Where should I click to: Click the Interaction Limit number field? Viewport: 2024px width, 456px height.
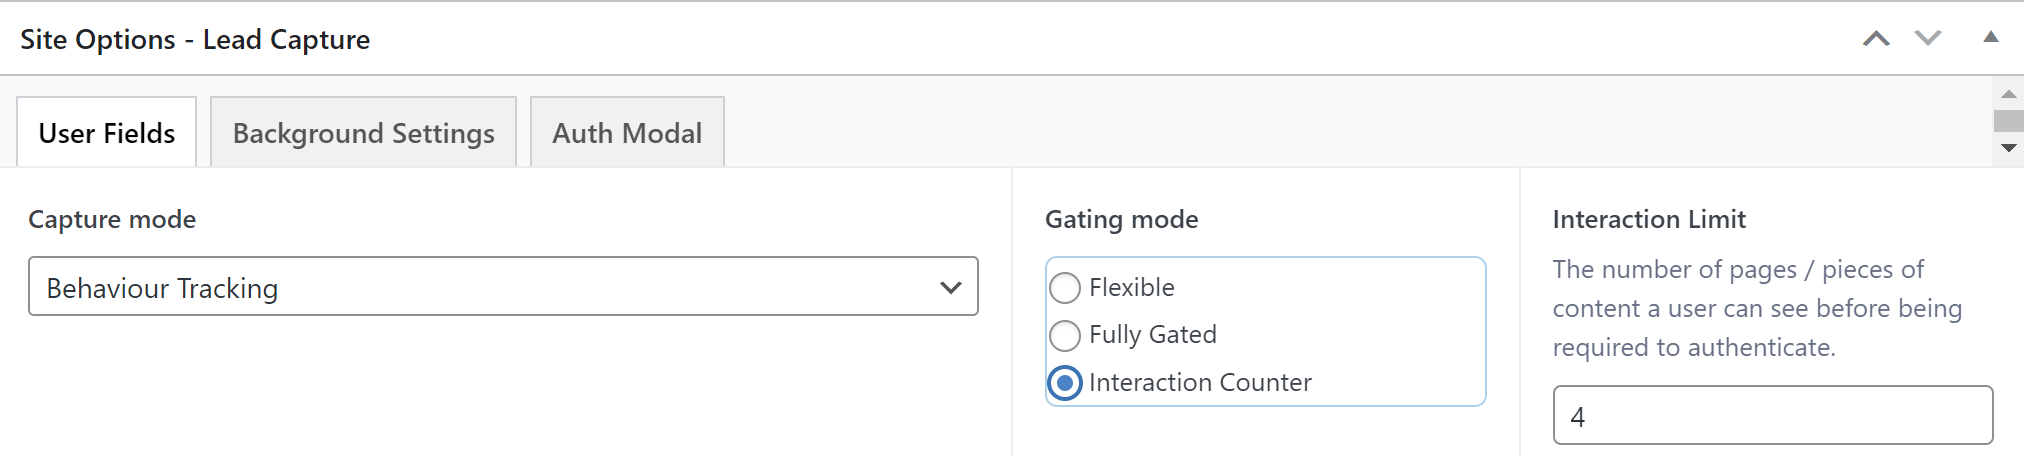[1773, 415]
